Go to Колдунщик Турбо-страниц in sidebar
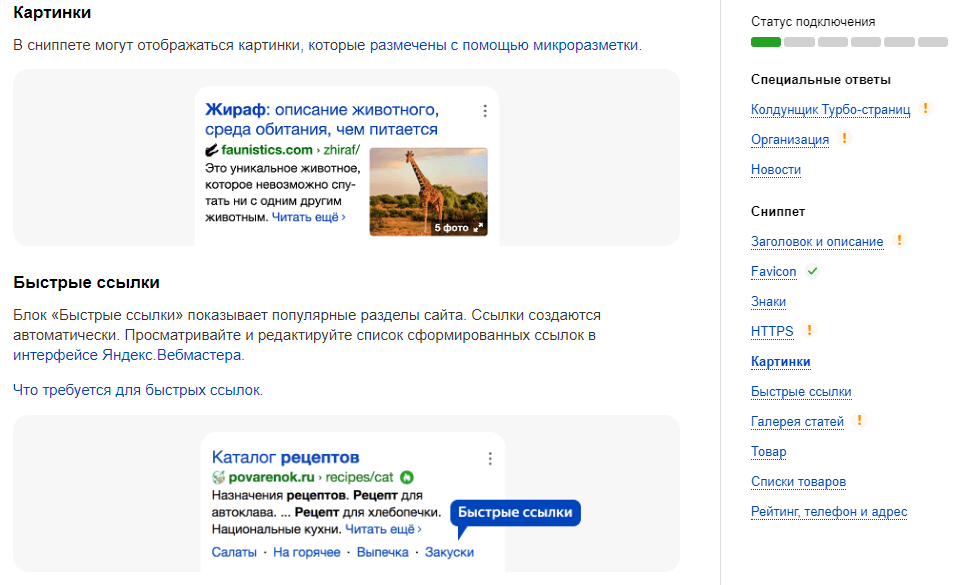This screenshot has width=956, height=585. coord(830,110)
